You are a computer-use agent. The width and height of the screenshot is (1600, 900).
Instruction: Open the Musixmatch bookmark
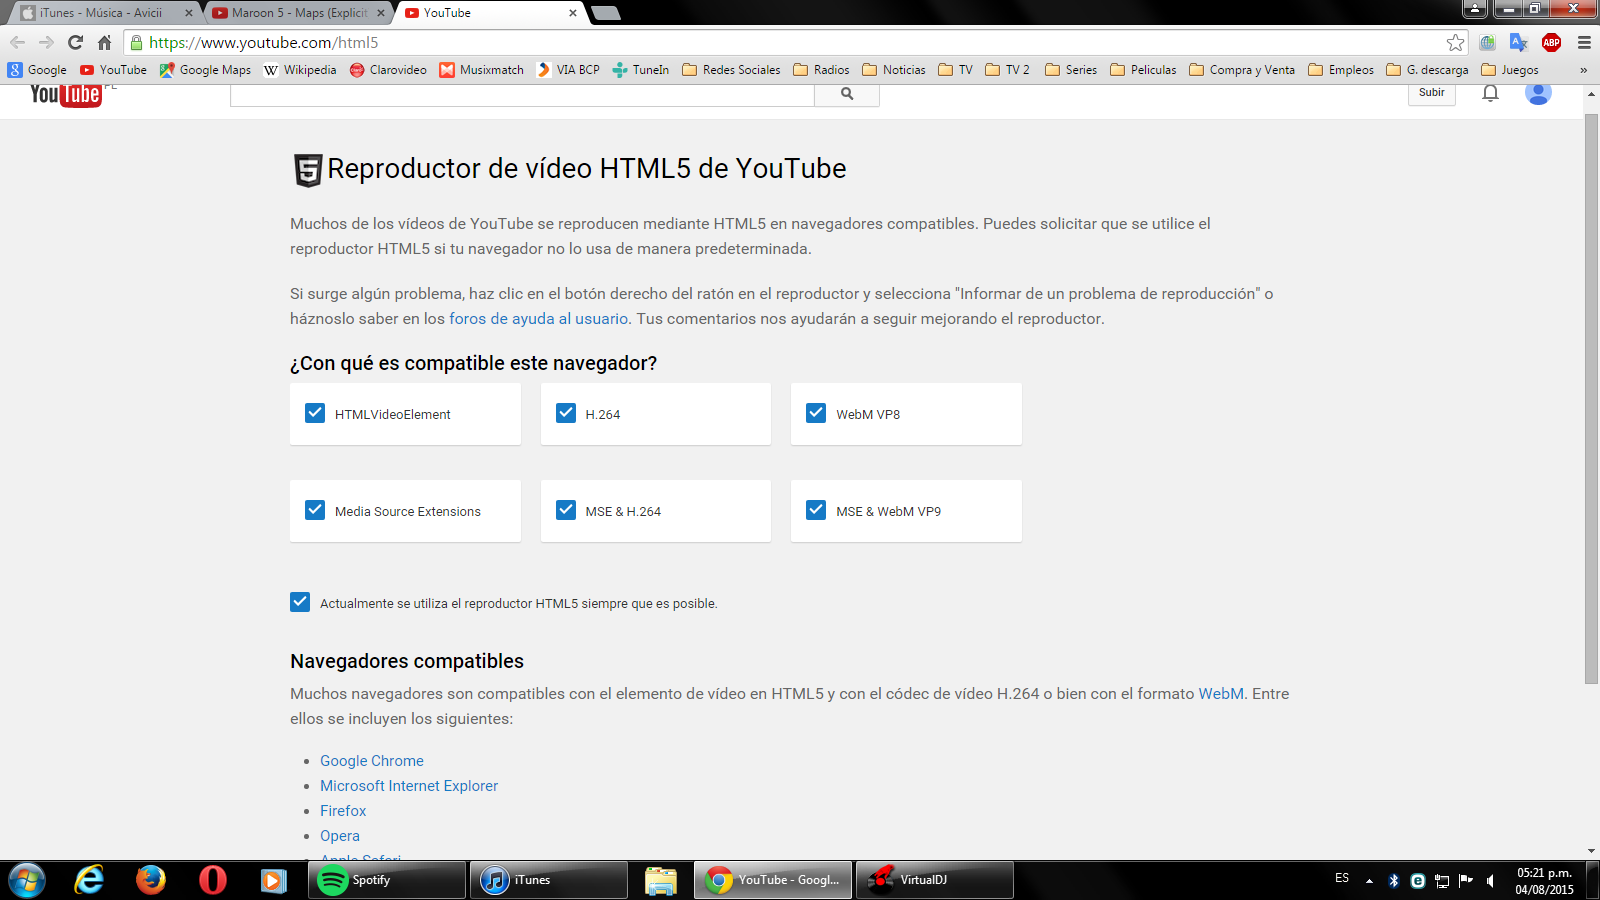tap(482, 70)
